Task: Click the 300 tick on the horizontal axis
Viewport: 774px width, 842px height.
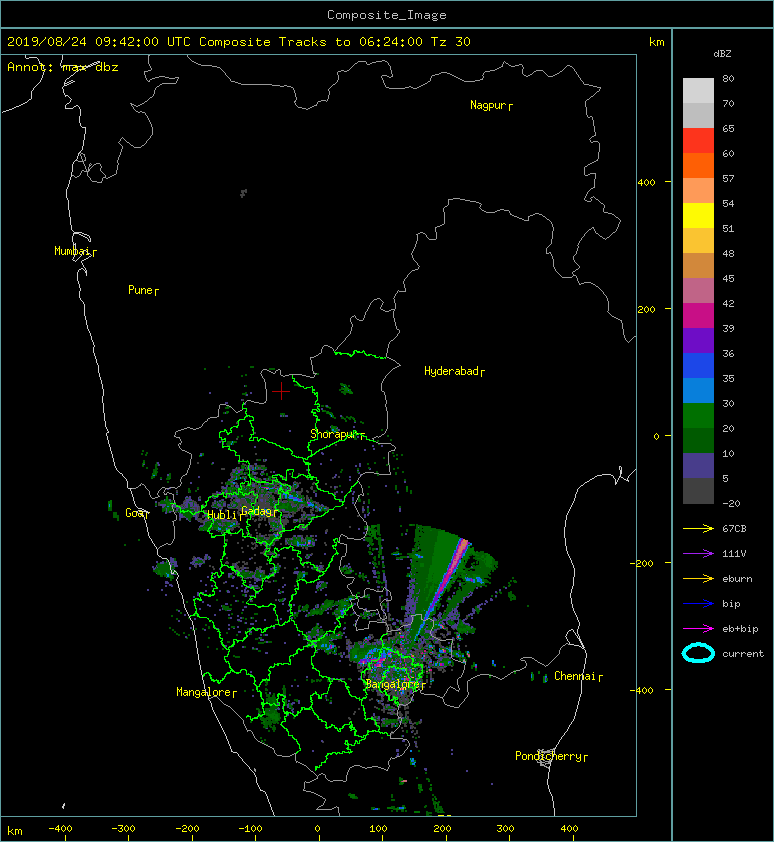Action: point(505,829)
